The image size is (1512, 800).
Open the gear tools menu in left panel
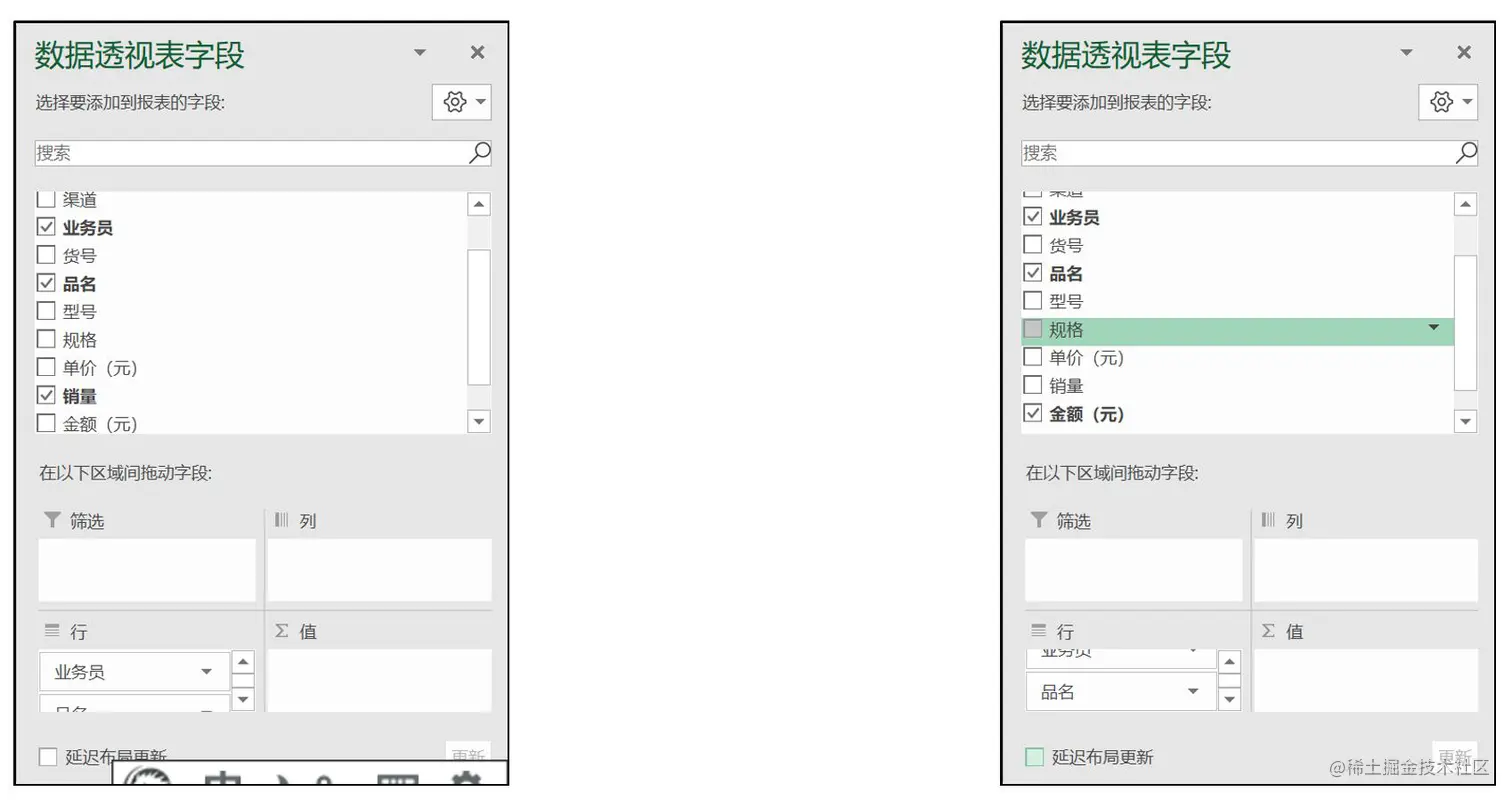click(x=461, y=102)
